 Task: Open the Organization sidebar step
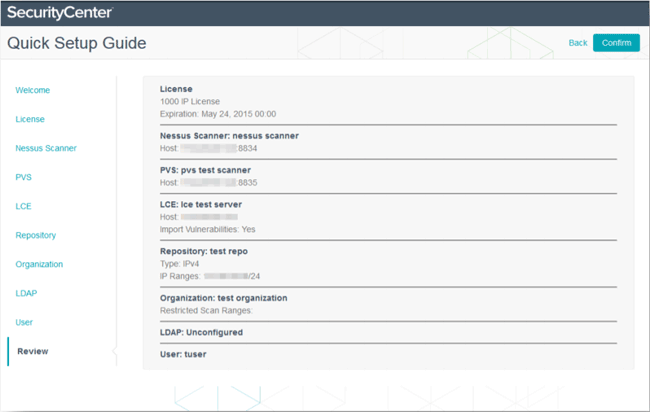39,264
